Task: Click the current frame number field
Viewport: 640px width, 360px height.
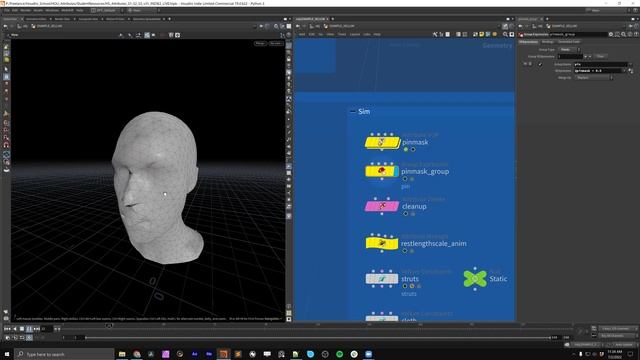Action: (46, 329)
